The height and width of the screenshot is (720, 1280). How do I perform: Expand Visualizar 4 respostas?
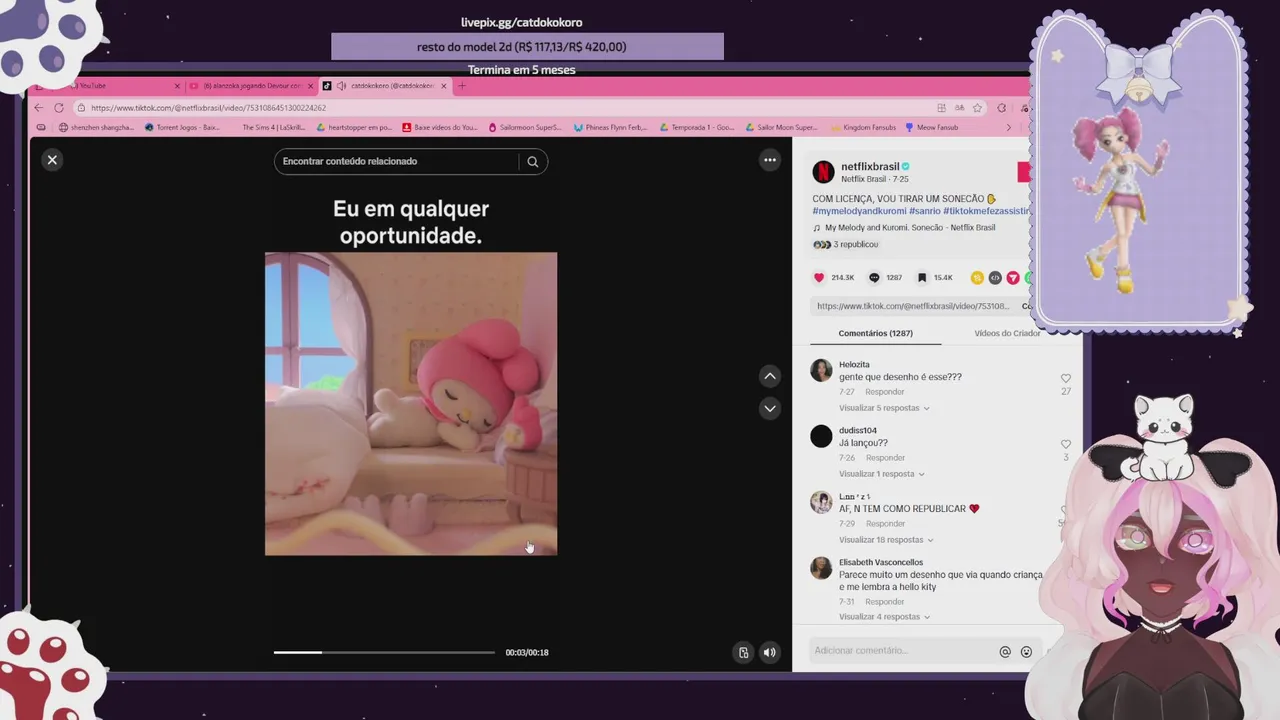tap(884, 617)
